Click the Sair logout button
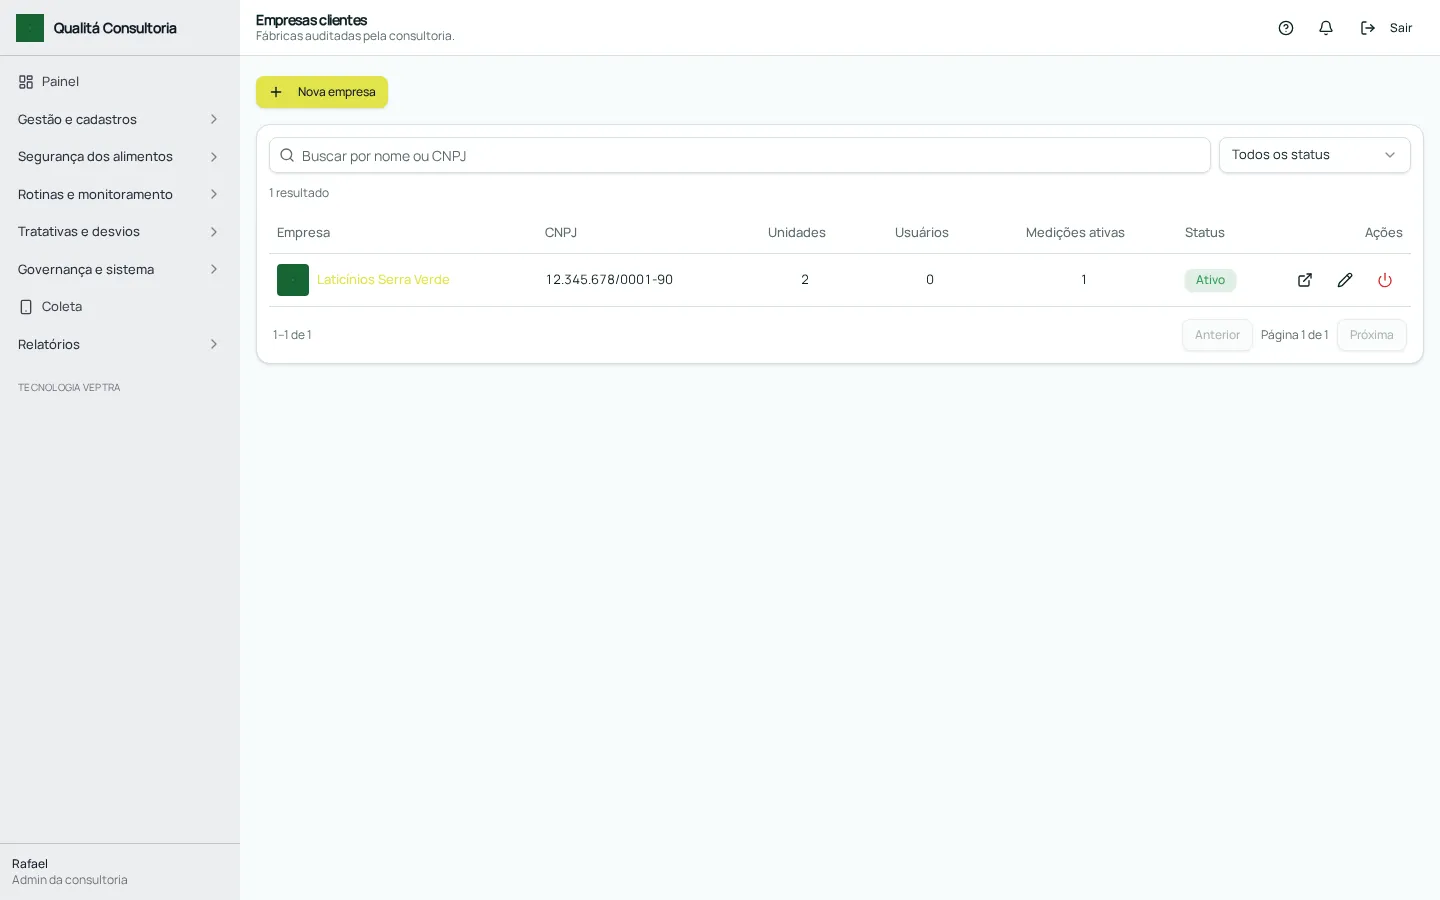Screen dimensions: 1440x900 coord(1387,28)
